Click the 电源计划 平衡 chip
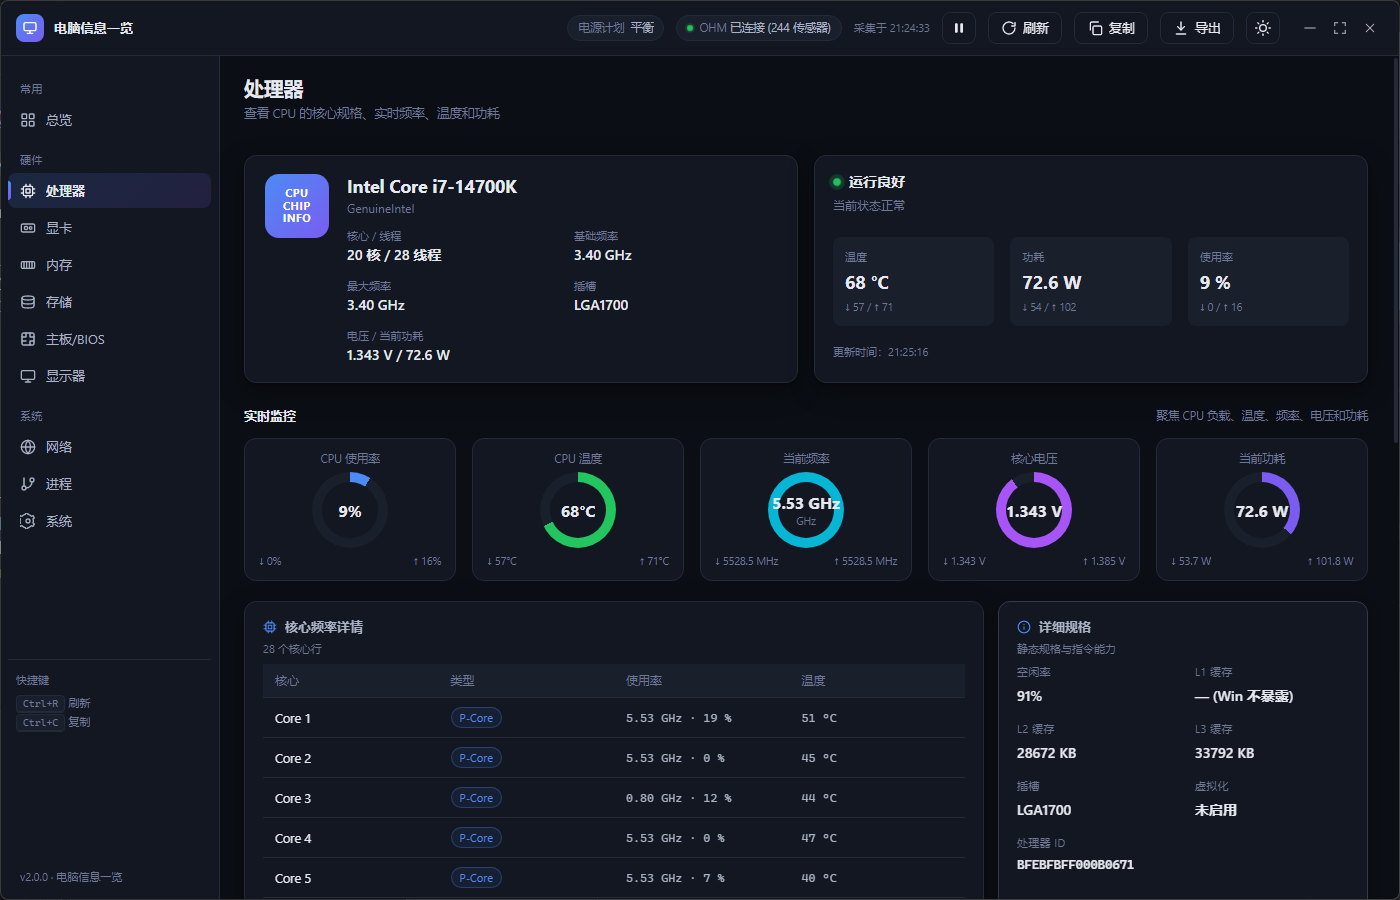Viewport: 1400px width, 900px height. point(616,28)
